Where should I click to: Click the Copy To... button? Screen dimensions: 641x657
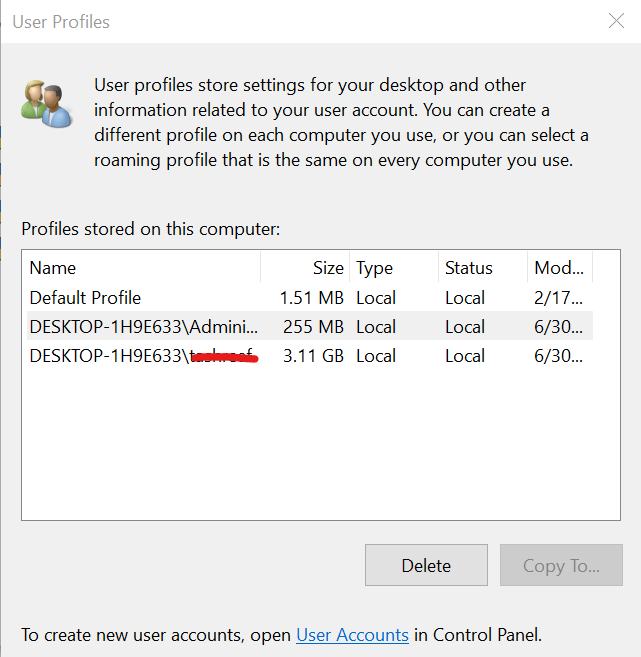[561, 565]
